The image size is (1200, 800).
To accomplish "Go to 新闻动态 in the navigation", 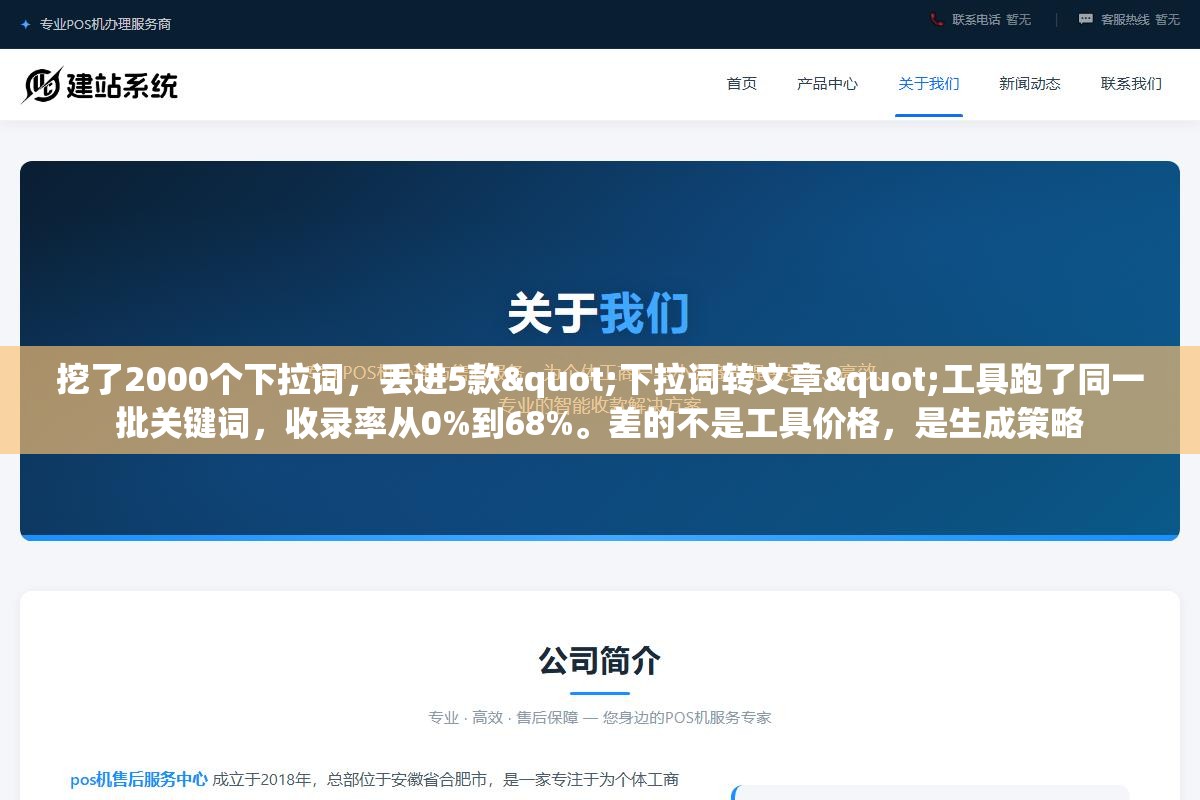I will (1030, 84).
